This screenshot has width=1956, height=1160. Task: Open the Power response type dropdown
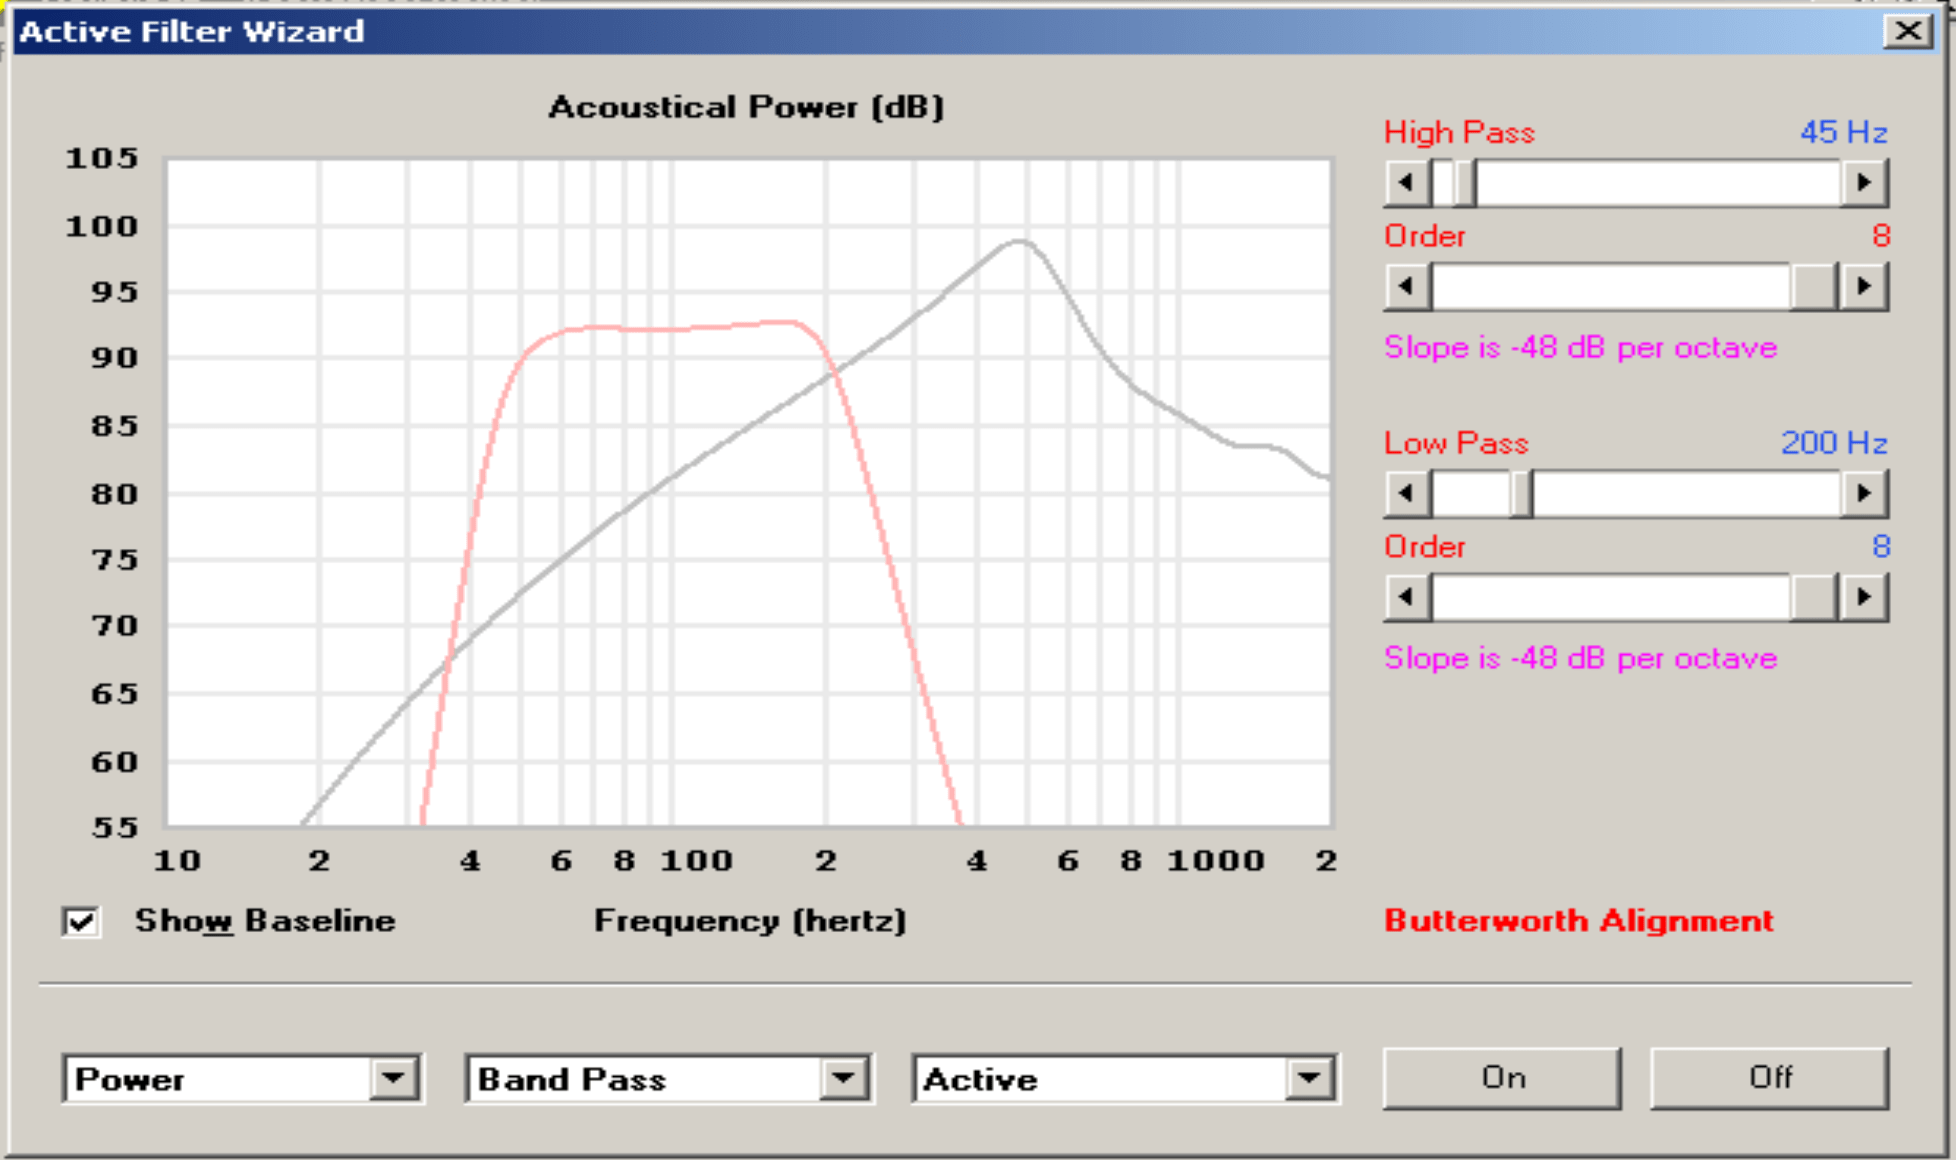[394, 1079]
